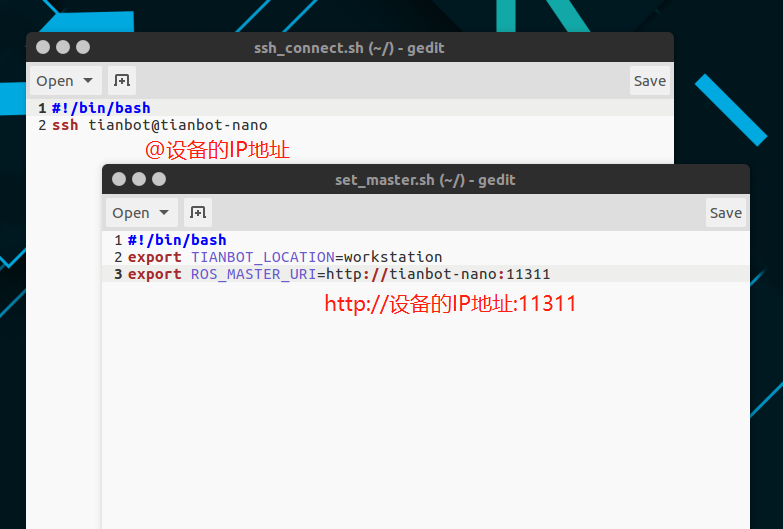Create new document in set_master.sh window
This screenshot has width=783, height=529.
tap(198, 212)
